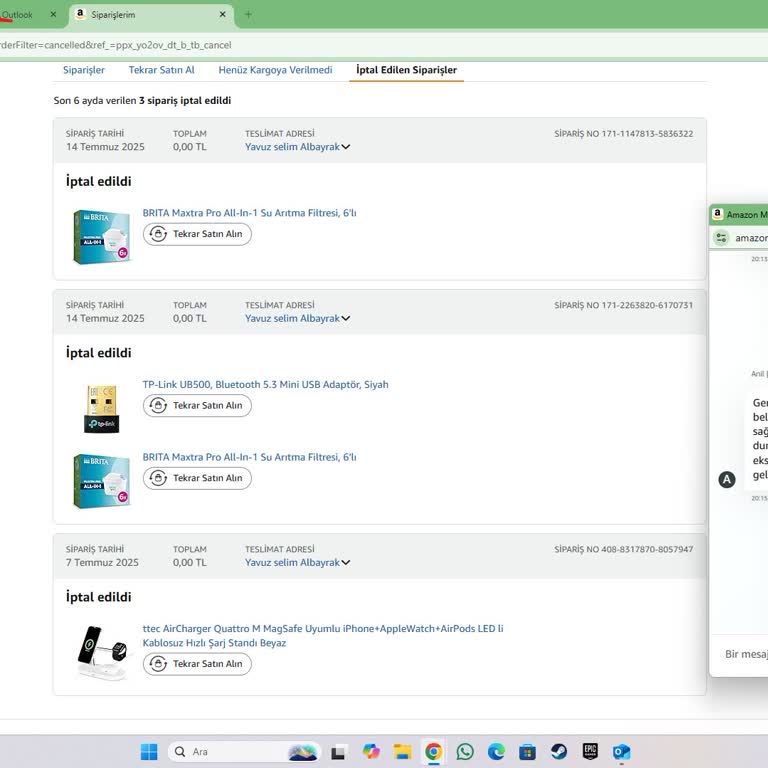The image size is (768, 768).
Task: Open WhatsApp from the taskbar
Action: tap(465, 752)
